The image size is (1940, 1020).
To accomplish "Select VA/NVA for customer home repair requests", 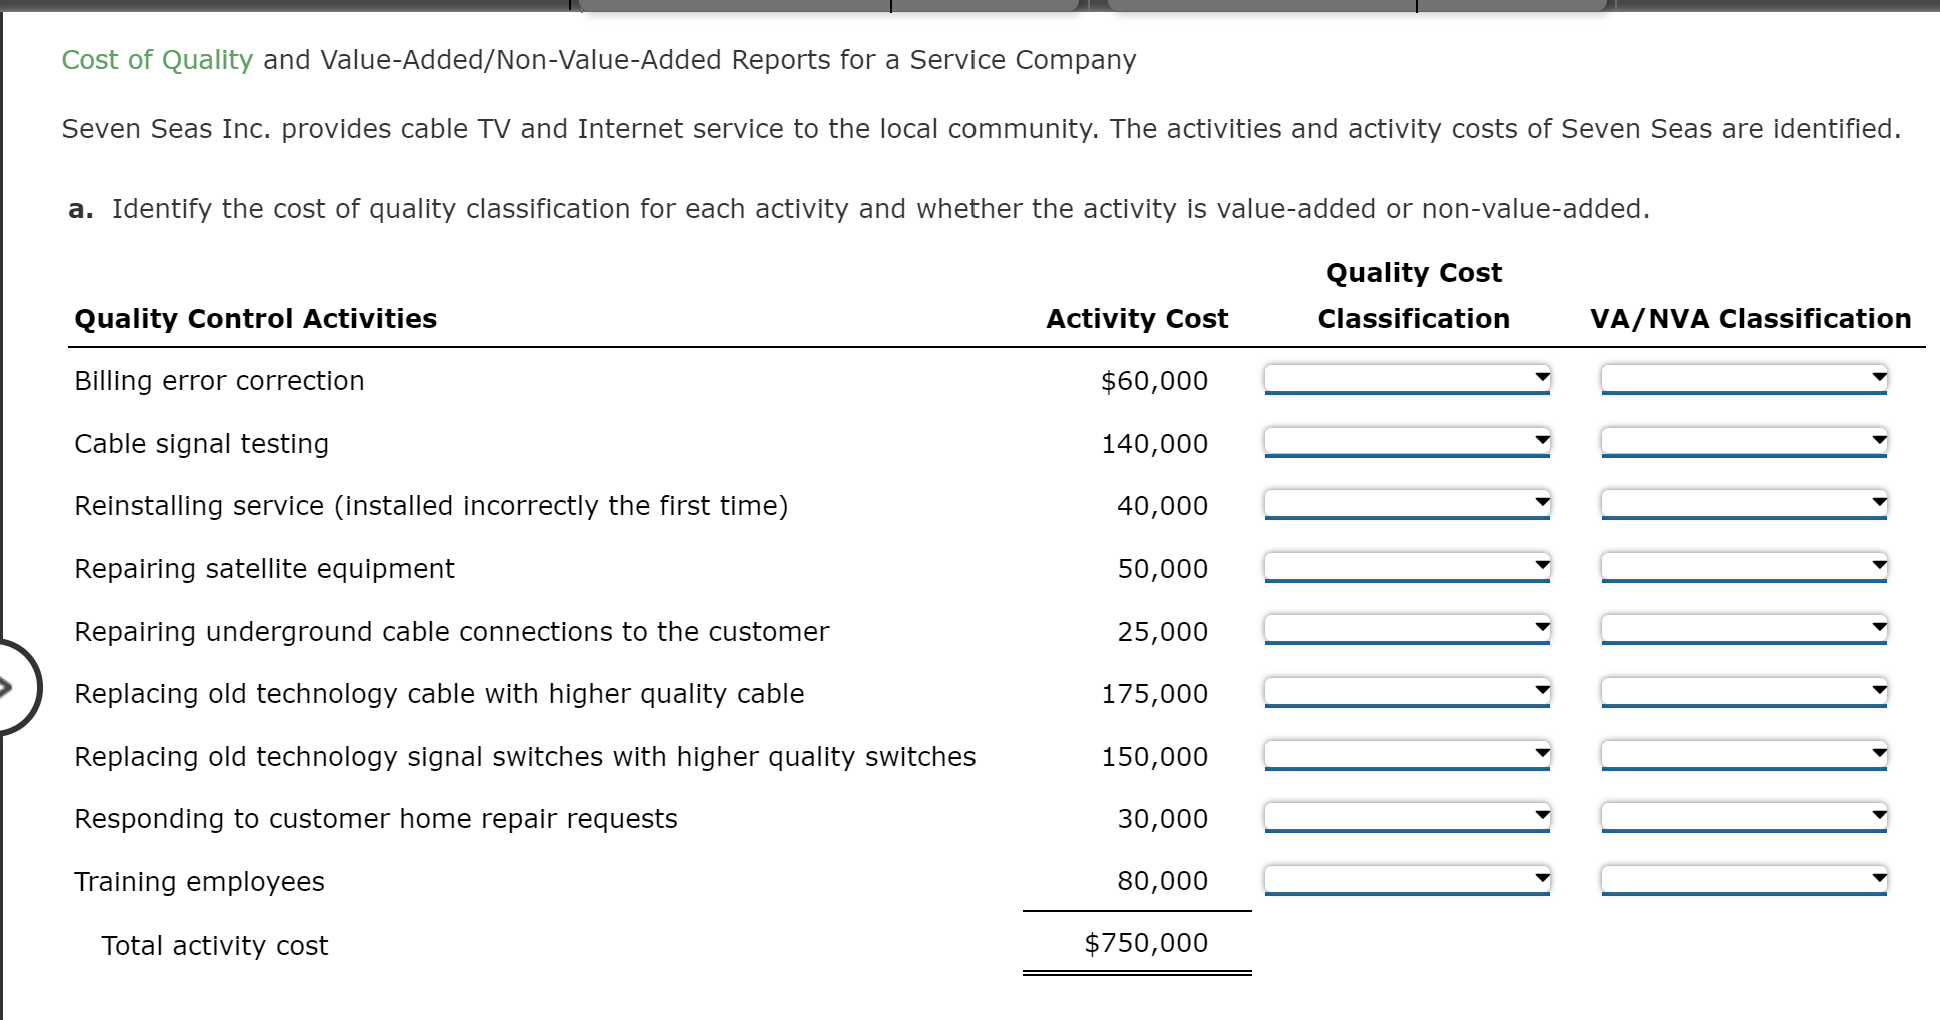I will click(1744, 817).
